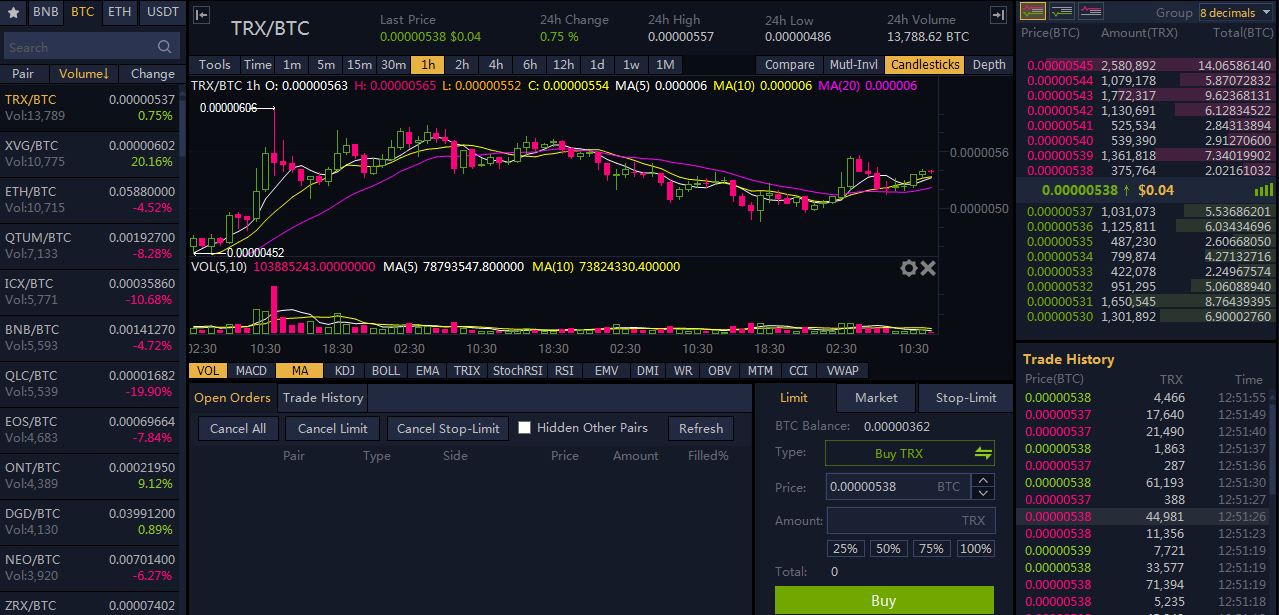
Task: Select 1M chart interval
Action: (665, 64)
